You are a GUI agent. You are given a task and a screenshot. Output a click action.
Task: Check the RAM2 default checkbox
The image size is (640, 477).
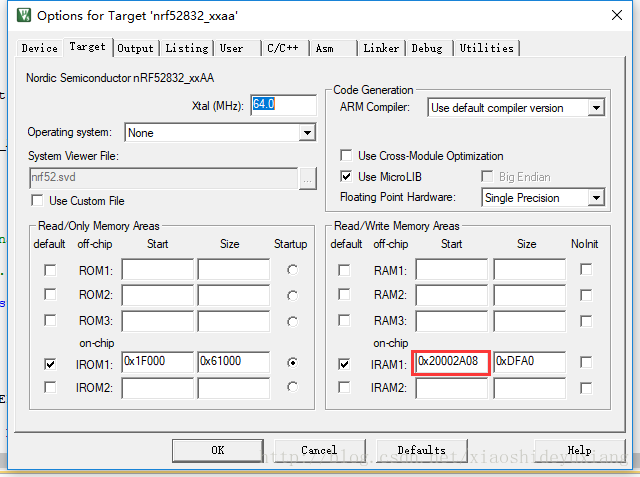344,294
